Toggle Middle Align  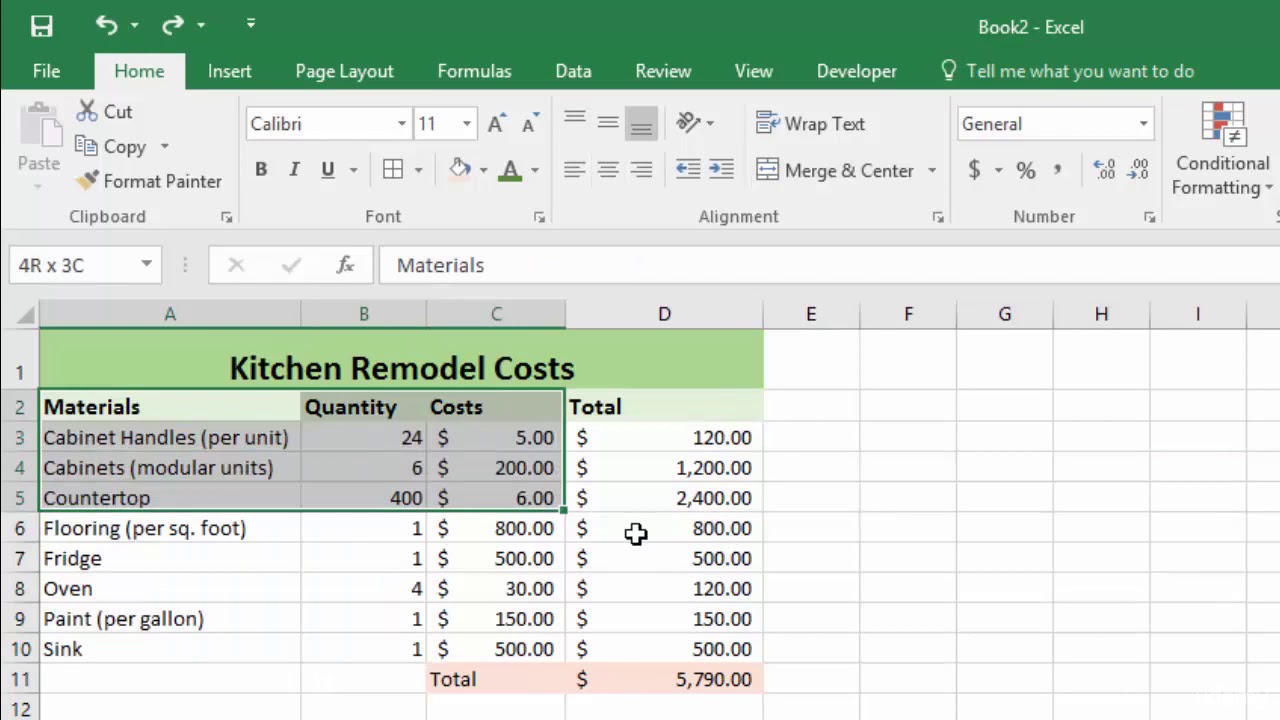pos(608,123)
